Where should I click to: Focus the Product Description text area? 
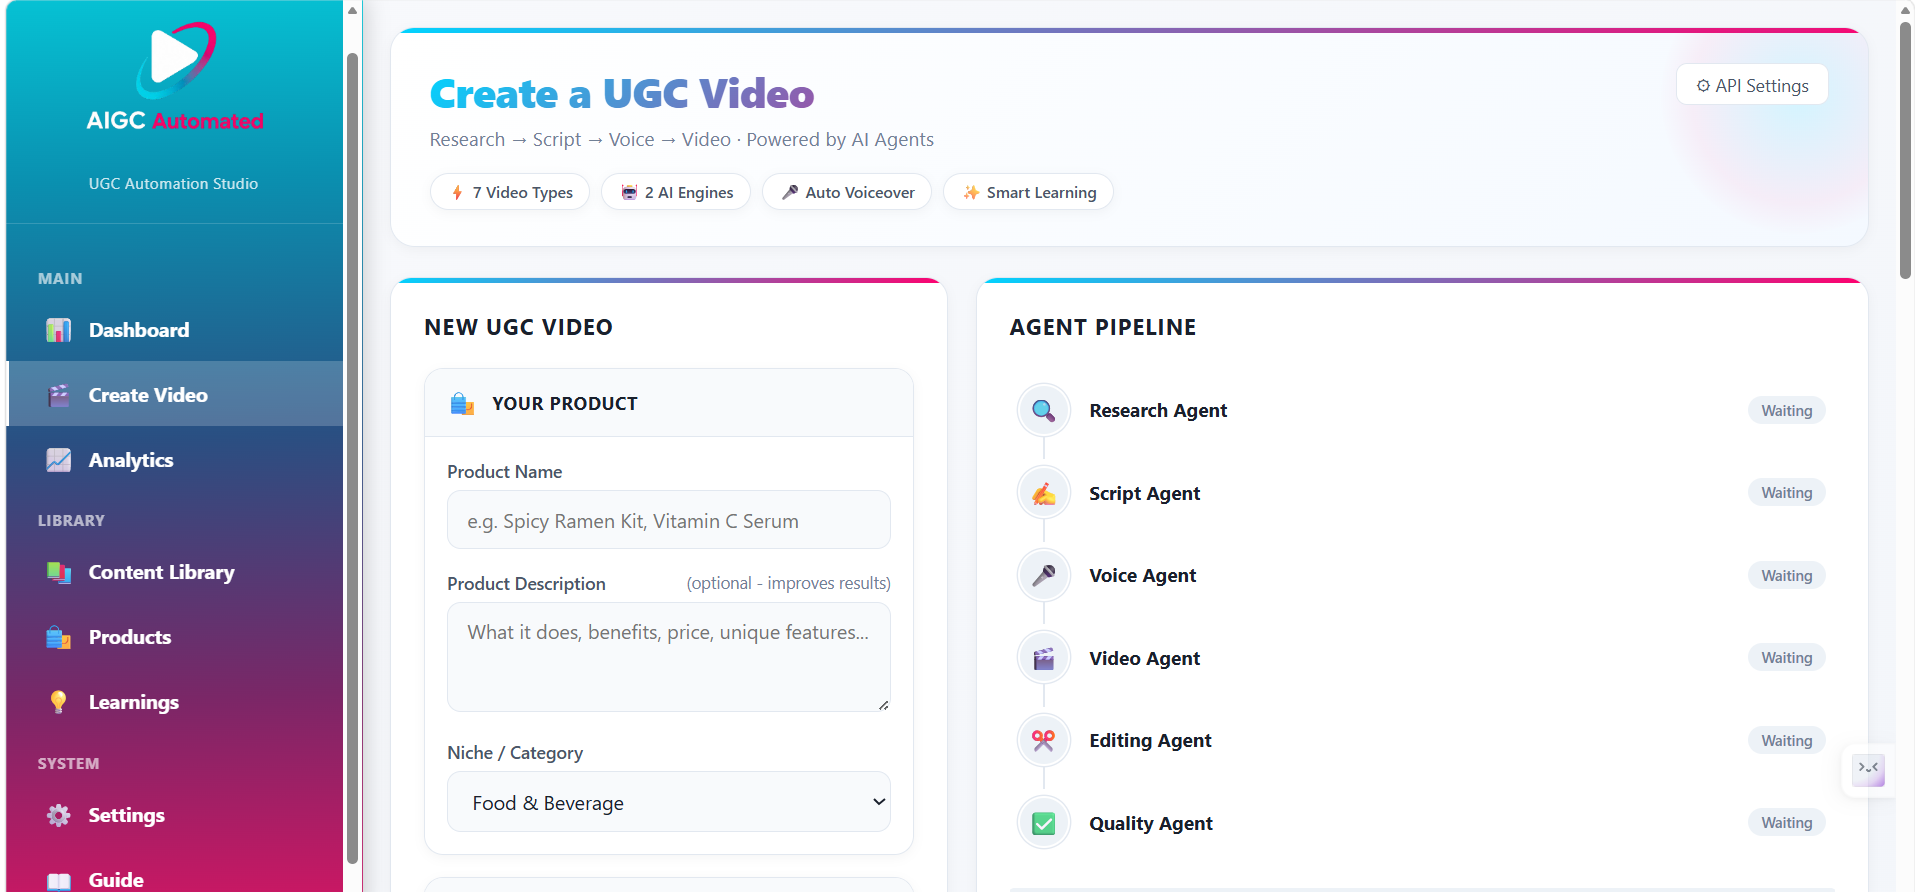coord(669,657)
